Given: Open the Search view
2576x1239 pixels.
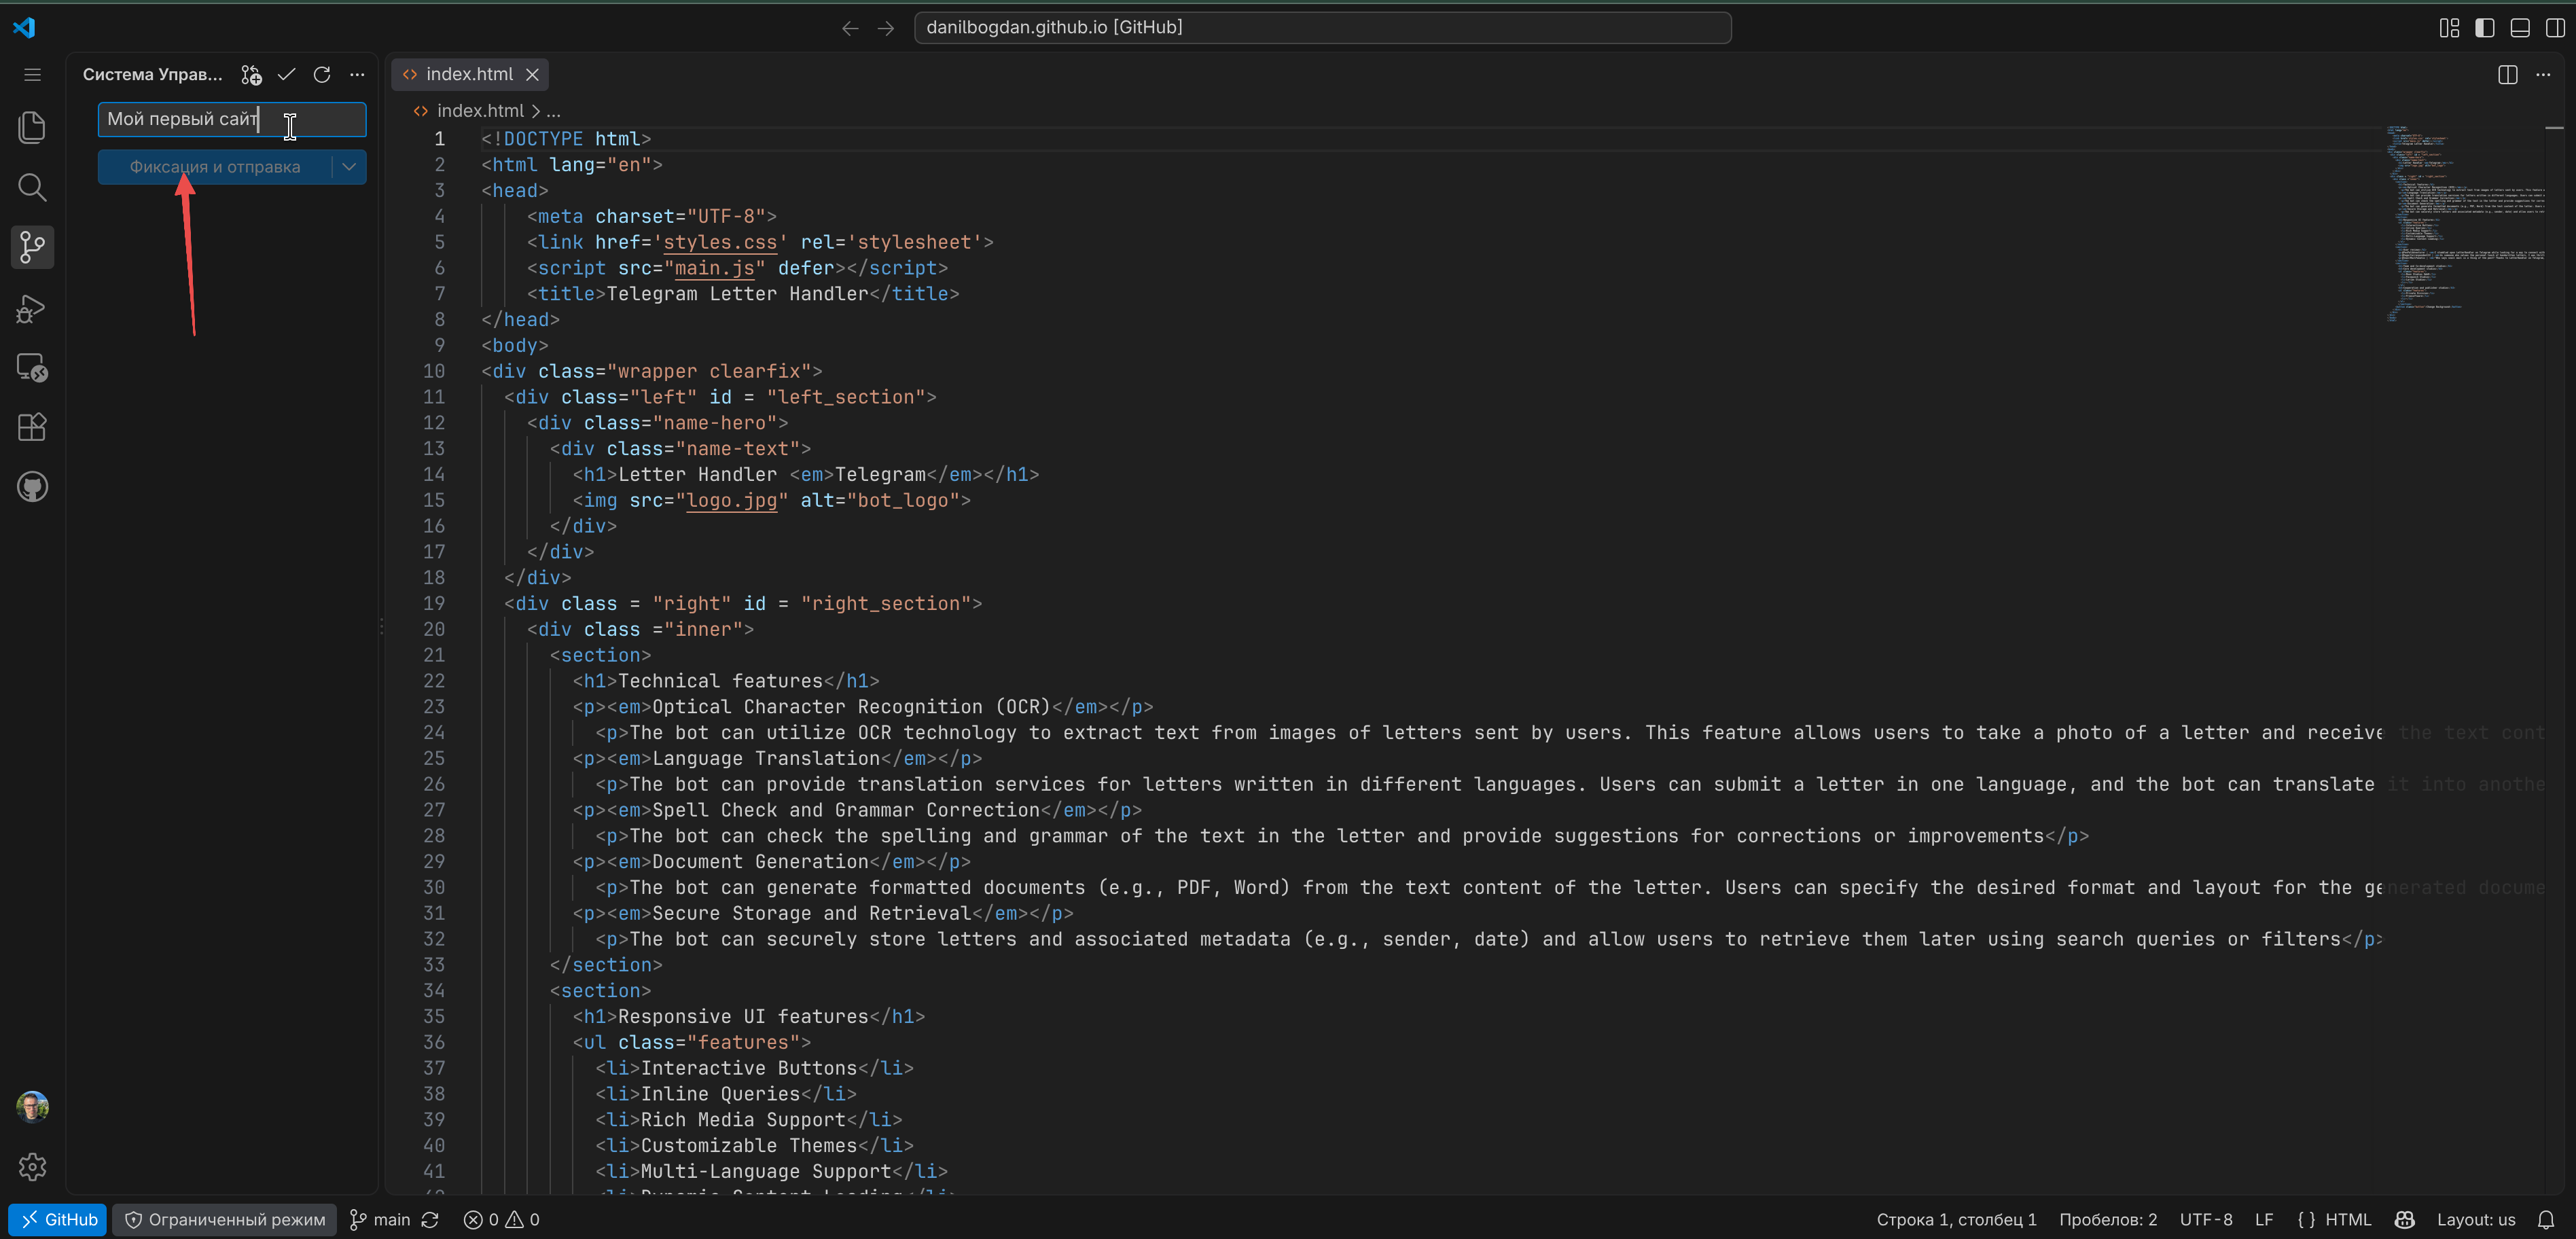Looking at the screenshot, I should coord(32,187).
